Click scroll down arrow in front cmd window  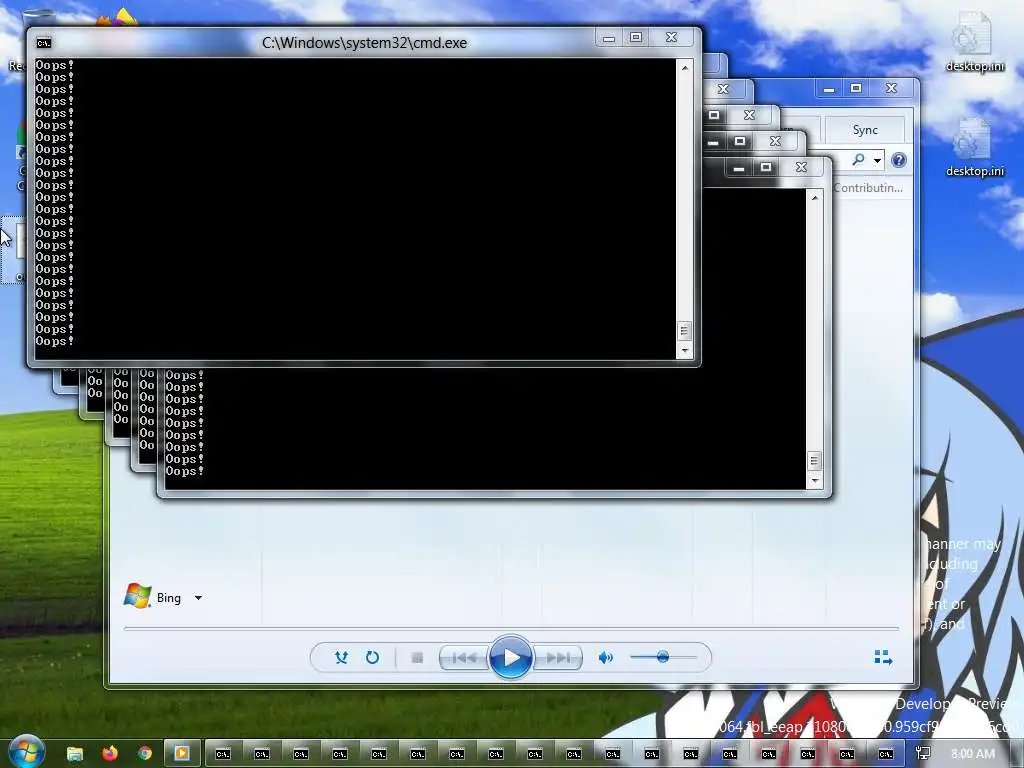click(x=684, y=351)
